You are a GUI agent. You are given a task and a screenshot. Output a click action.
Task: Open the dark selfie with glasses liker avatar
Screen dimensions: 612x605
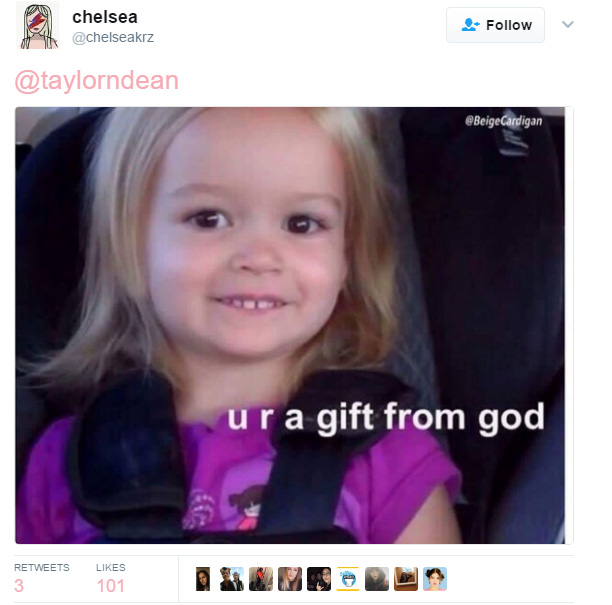pos(318,579)
